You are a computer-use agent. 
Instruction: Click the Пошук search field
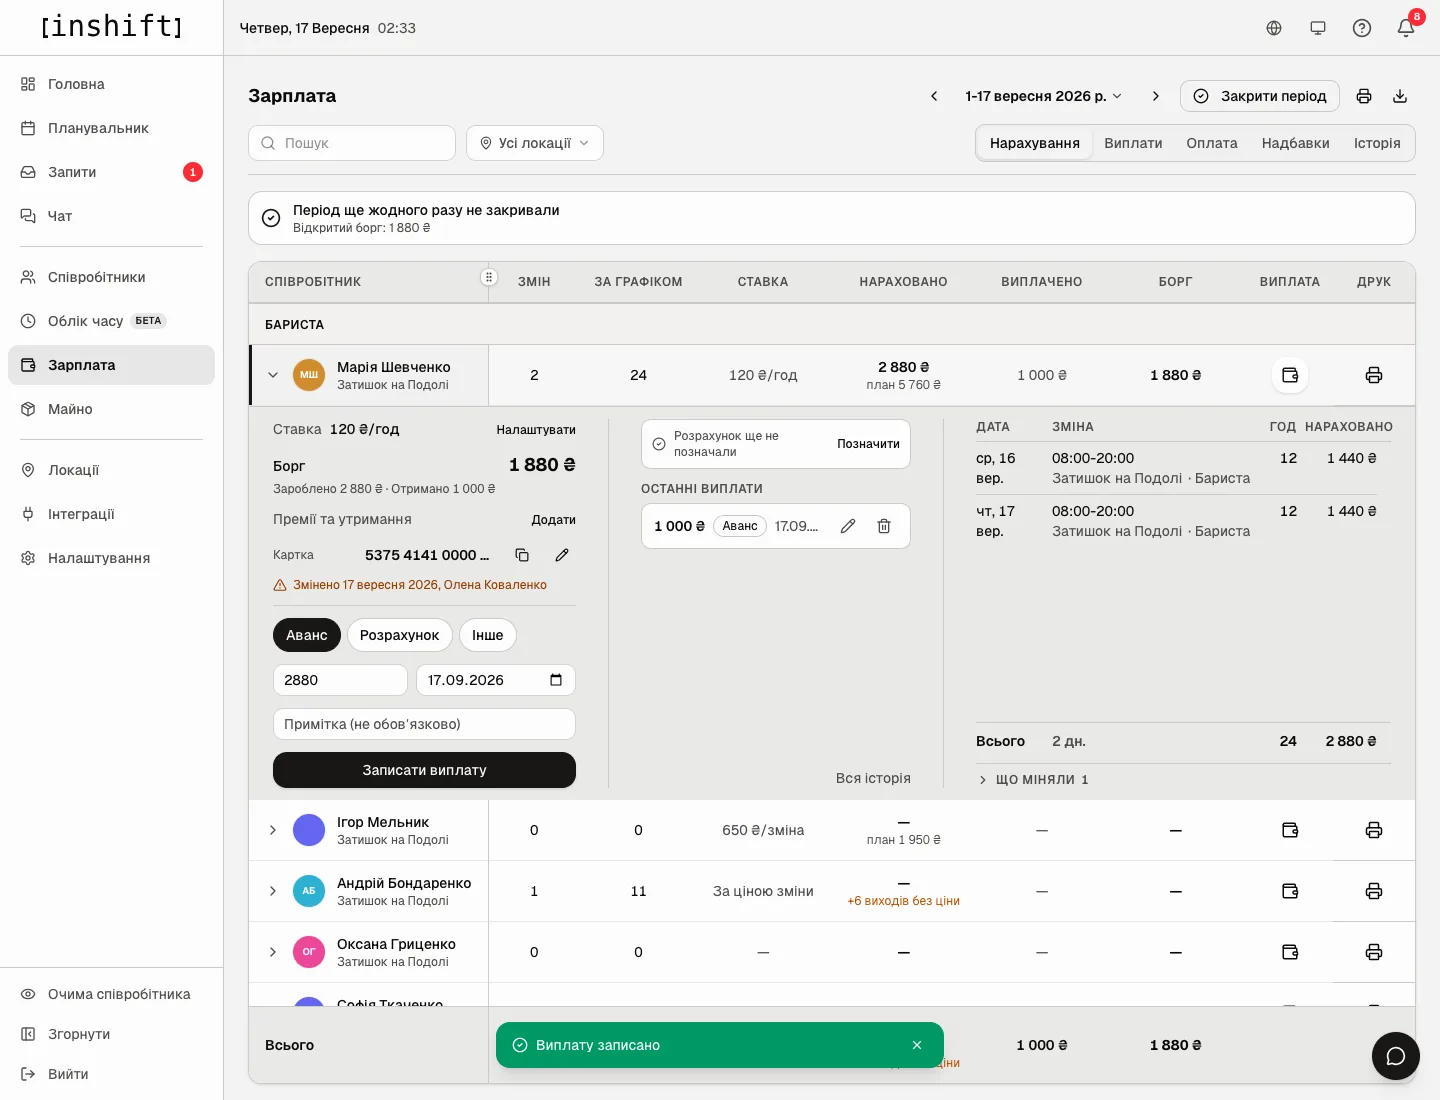(352, 143)
